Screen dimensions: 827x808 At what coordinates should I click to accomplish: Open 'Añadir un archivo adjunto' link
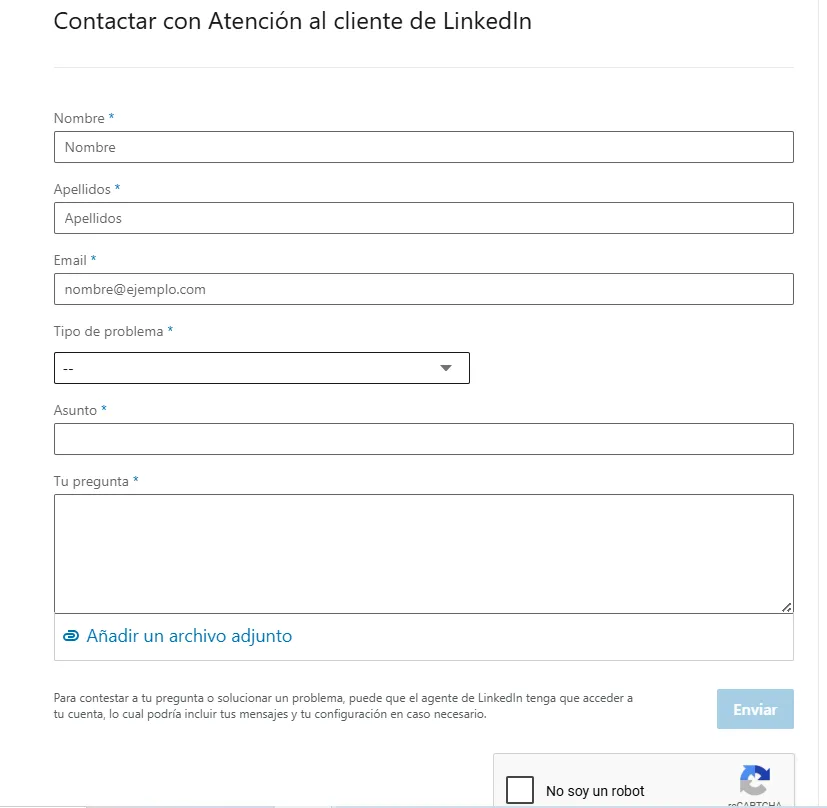(186, 636)
